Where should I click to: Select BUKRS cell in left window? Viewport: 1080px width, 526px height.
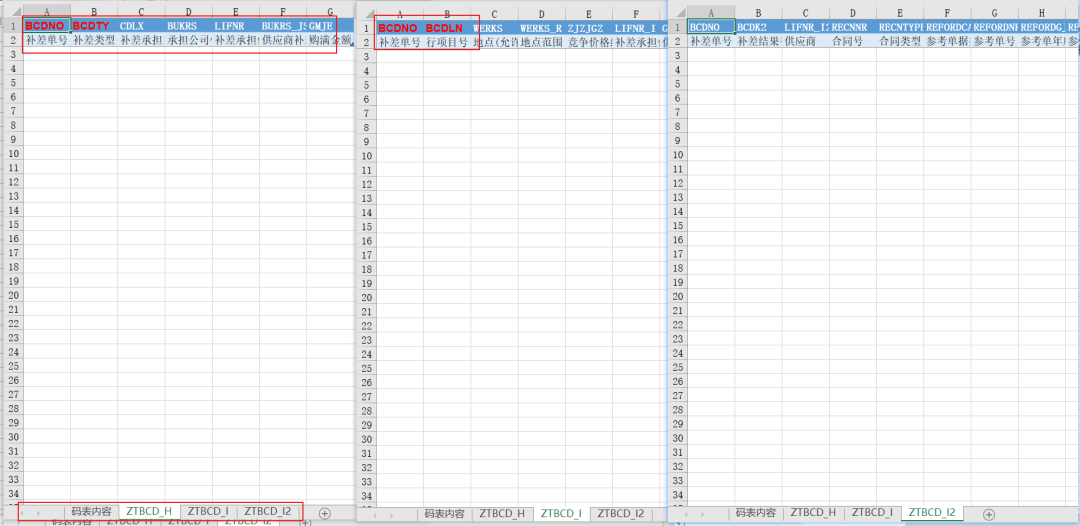[188, 26]
